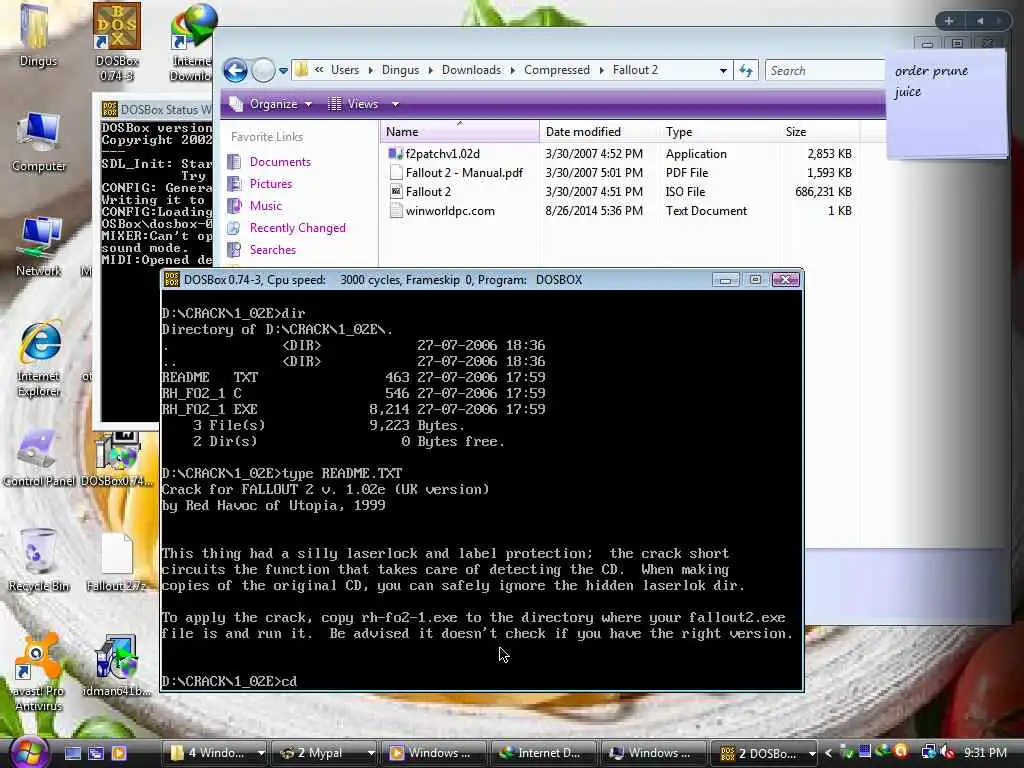Expand the address bar path history dropdown
The image size is (1024, 768).
pos(723,71)
